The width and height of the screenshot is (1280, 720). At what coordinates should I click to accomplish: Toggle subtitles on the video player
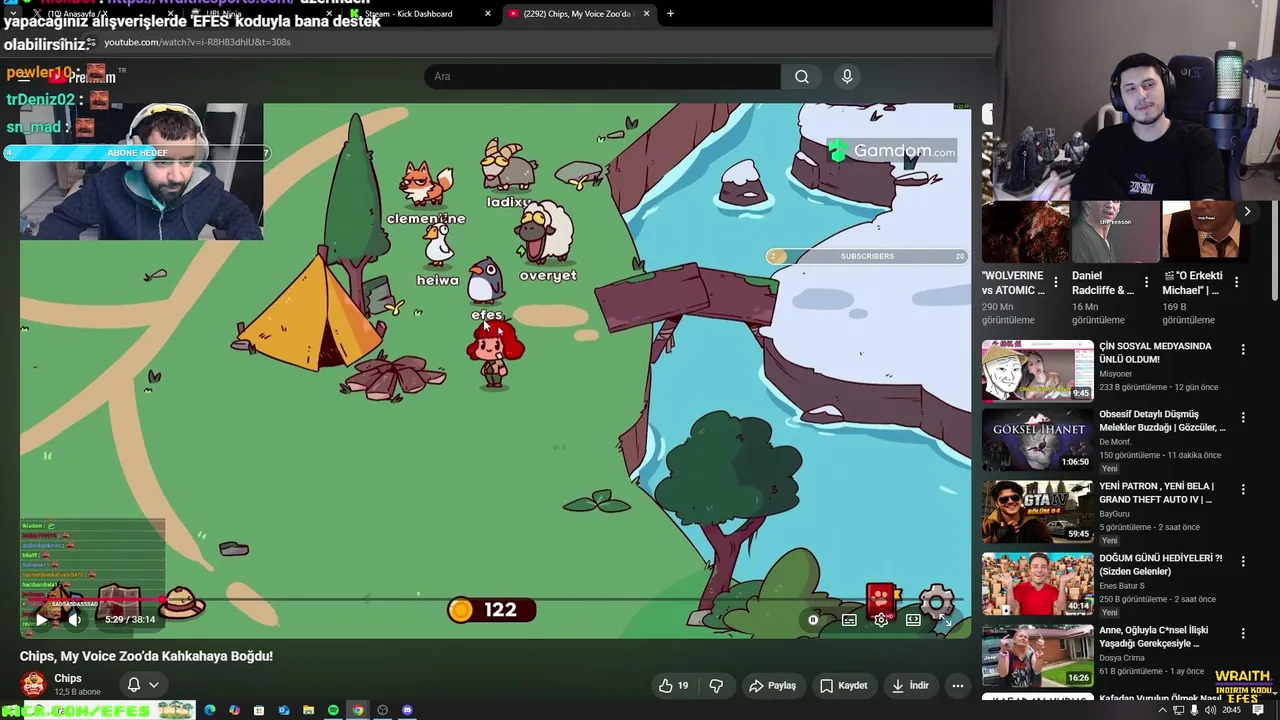(849, 620)
